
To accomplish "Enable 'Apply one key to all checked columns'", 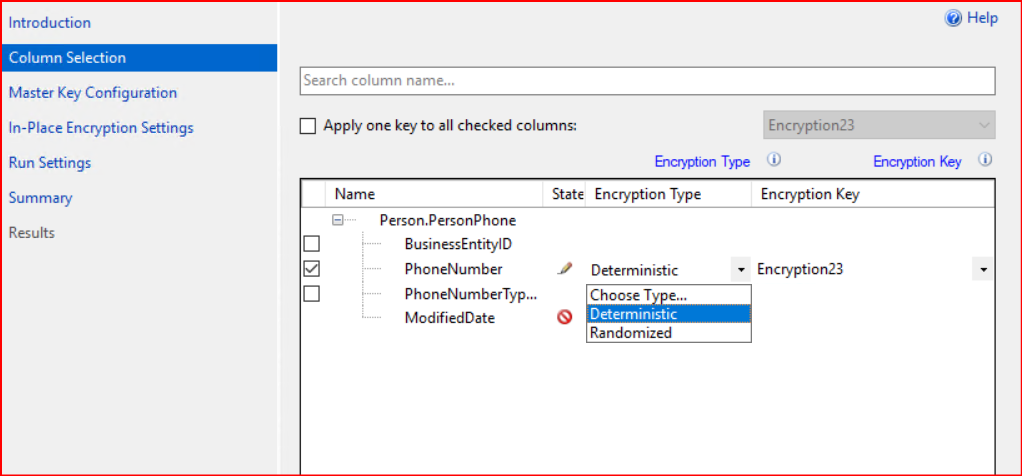I will (308, 127).
